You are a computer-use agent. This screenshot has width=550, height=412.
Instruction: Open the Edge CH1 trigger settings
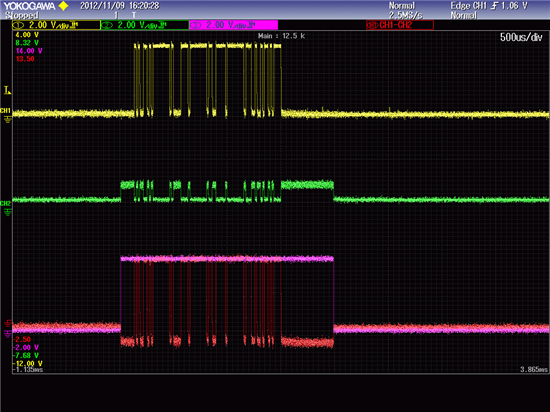coord(469,6)
